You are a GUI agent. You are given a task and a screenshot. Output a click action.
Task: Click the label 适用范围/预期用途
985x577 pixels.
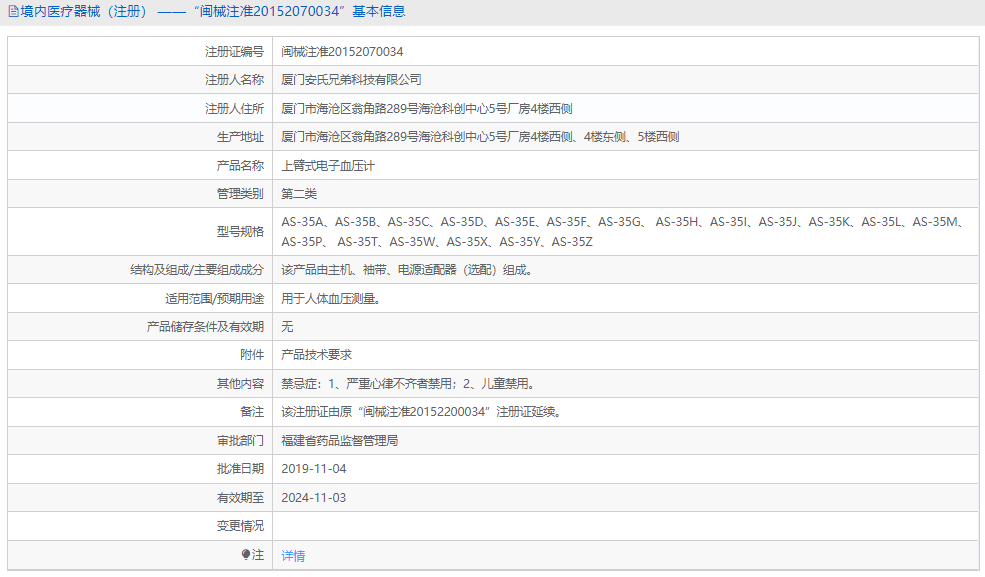214,299
